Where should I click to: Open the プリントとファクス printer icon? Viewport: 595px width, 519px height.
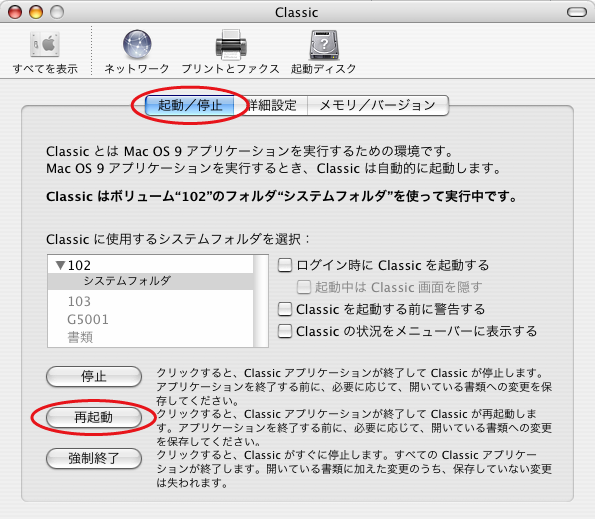(x=231, y=45)
